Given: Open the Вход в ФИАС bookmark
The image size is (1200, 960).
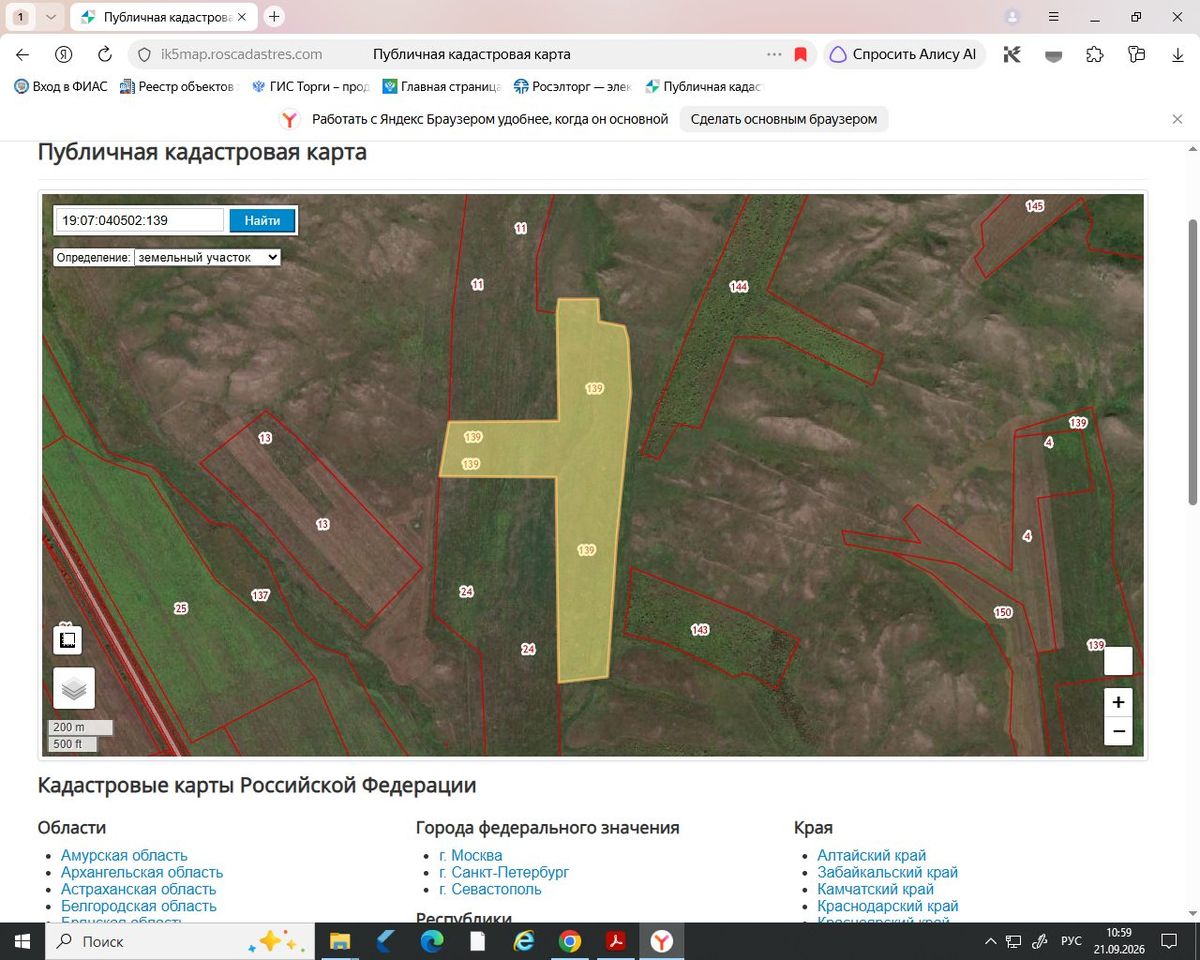Looking at the screenshot, I should point(60,87).
